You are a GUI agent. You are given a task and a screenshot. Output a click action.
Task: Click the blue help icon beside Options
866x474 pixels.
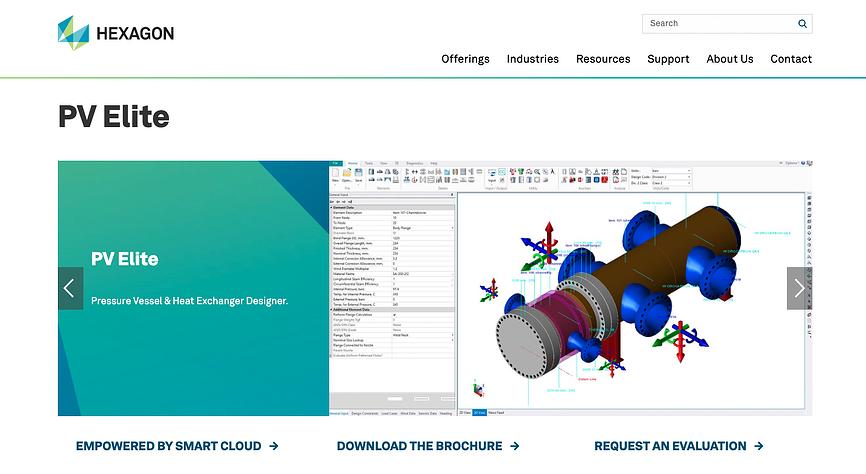pos(803,163)
